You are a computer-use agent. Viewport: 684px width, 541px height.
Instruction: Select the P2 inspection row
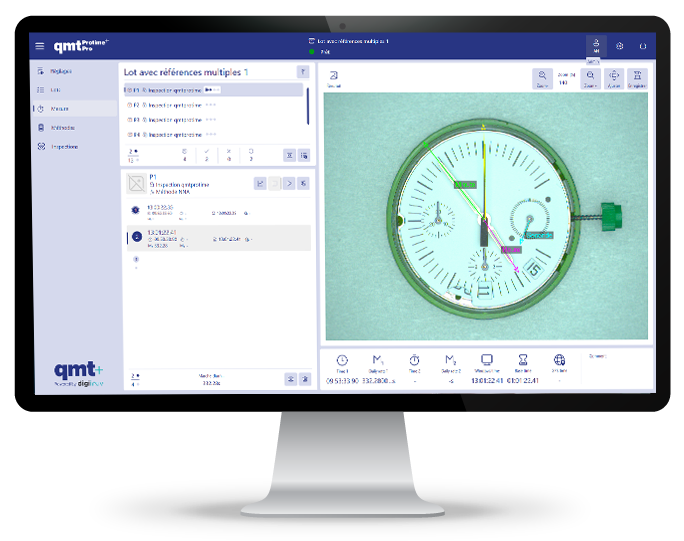pos(200,104)
